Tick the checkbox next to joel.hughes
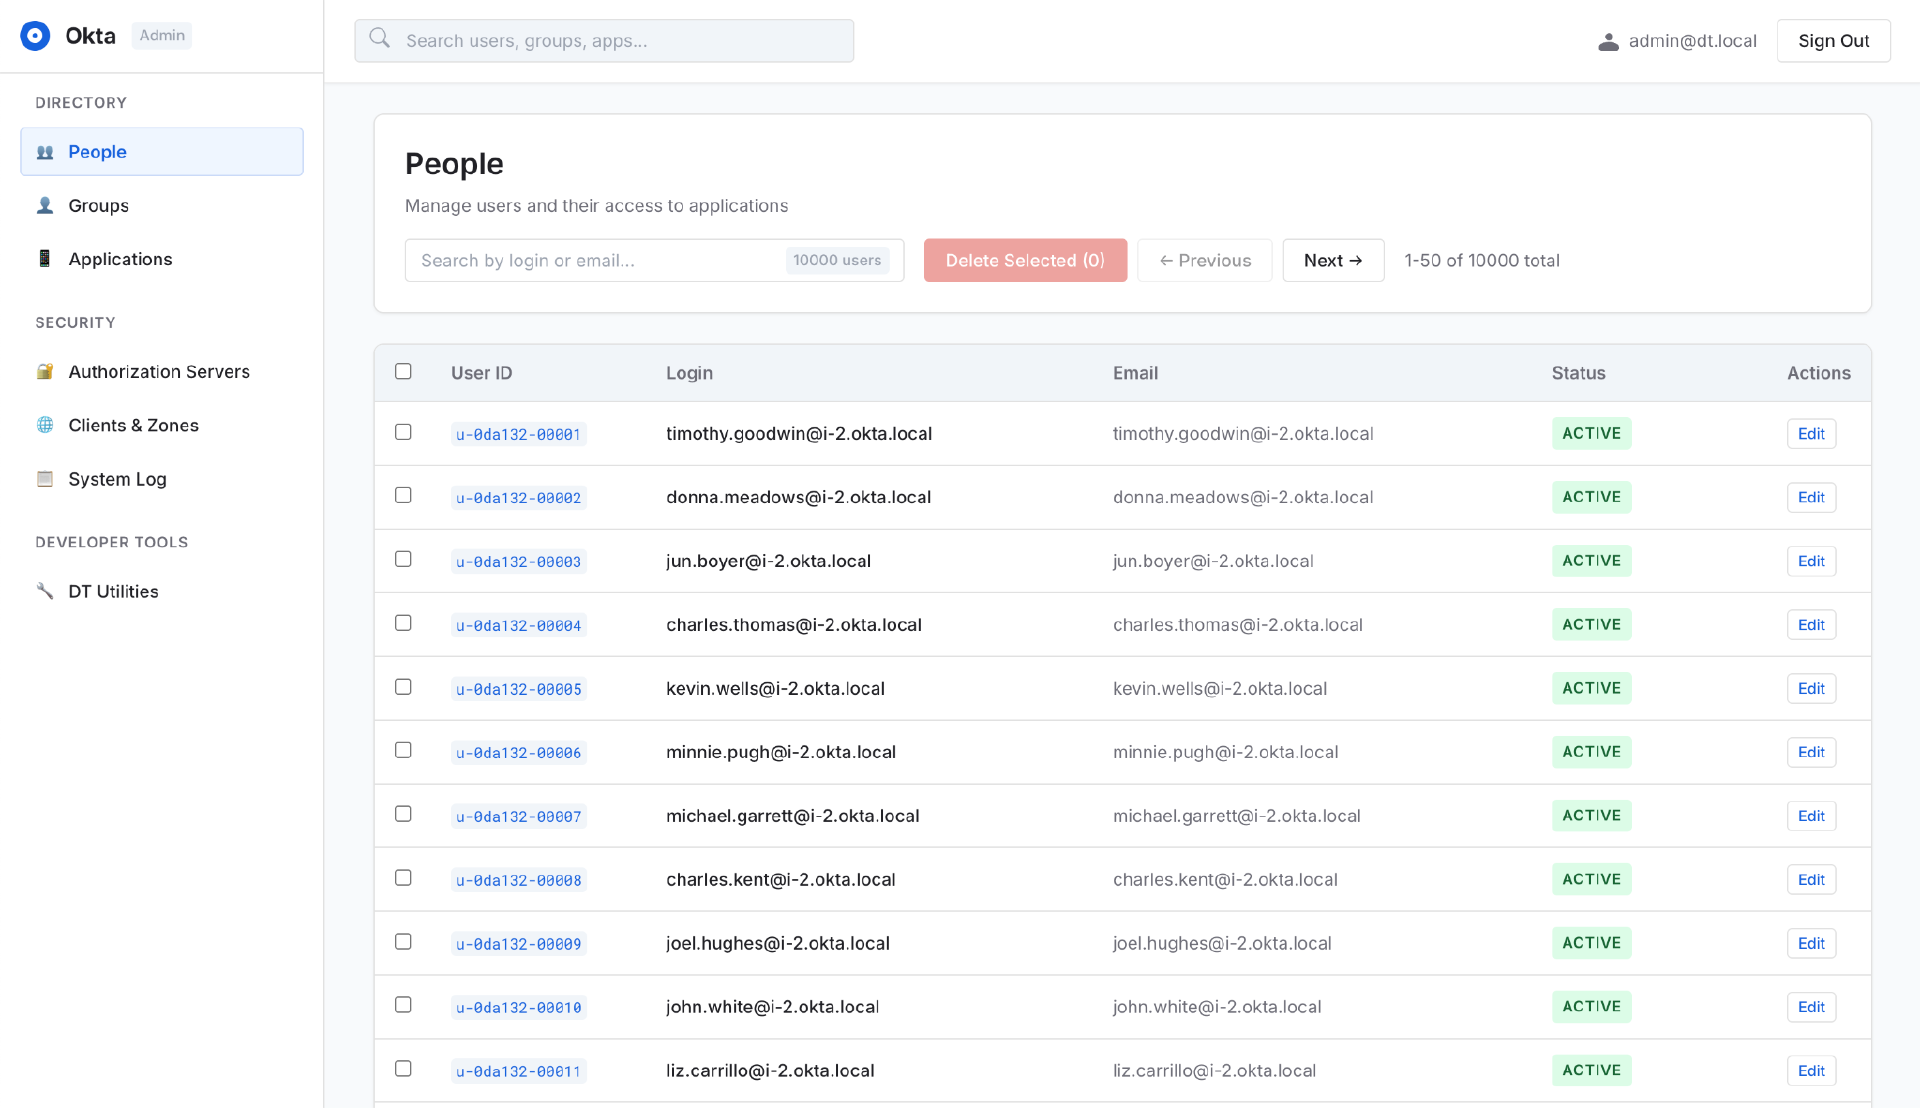Viewport: 1920px width, 1108px height. point(403,942)
